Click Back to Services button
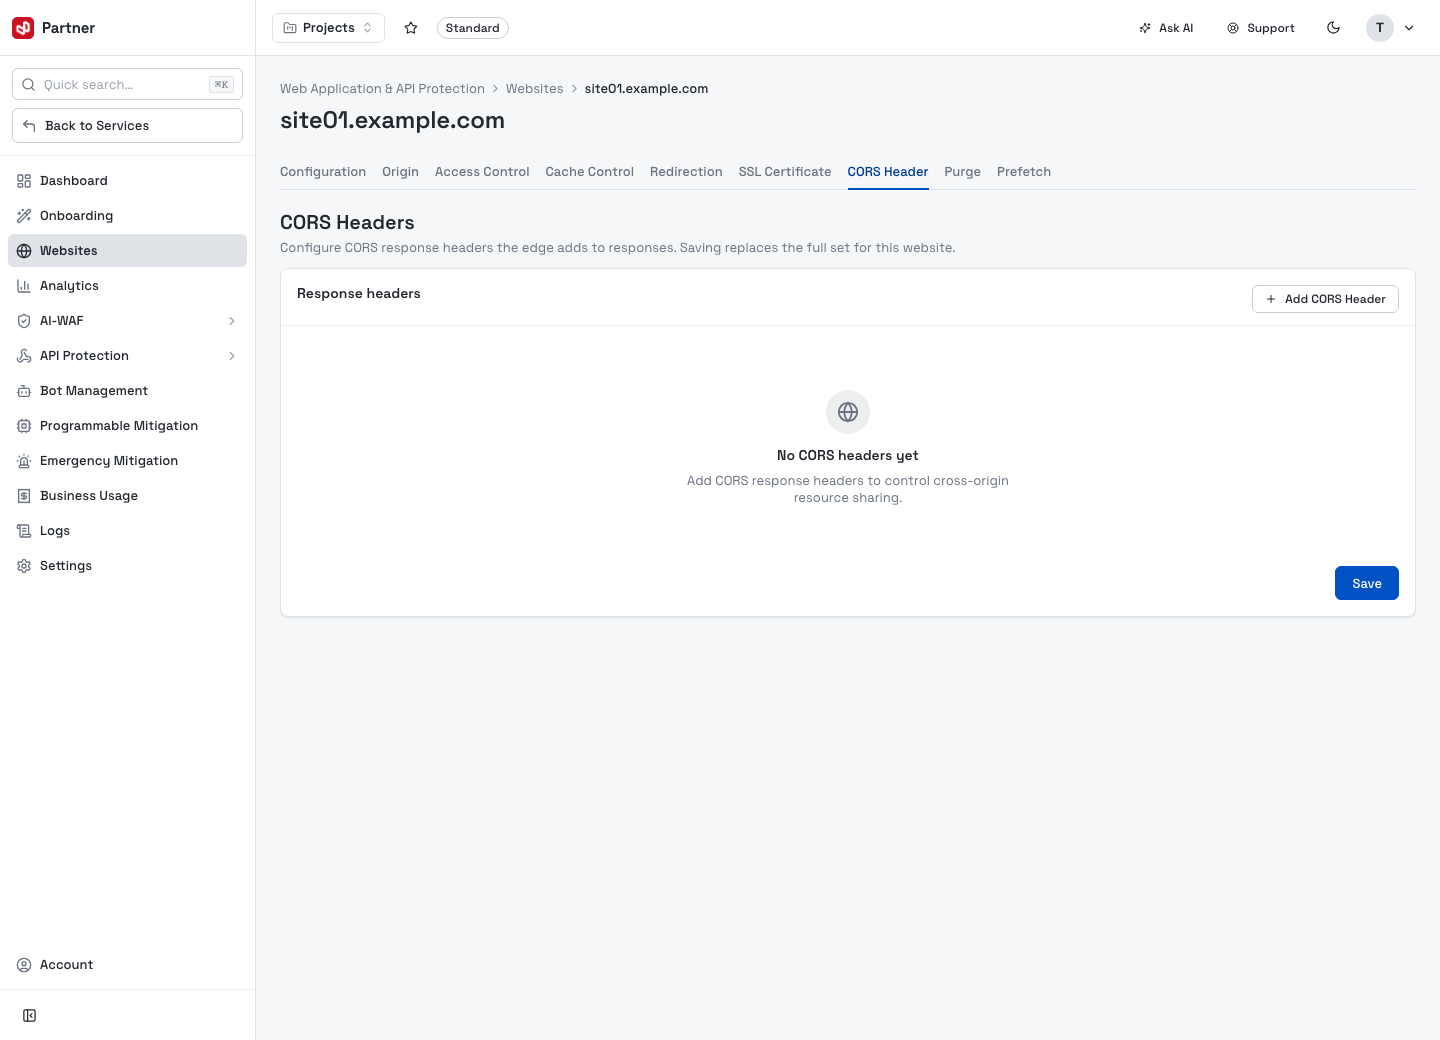The image size is (1440, 1040). 127,126
